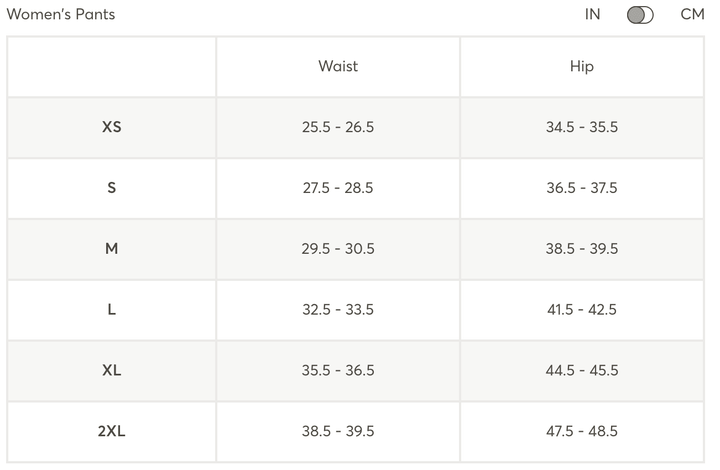720x470 pixels.
Task: Select the XS size row label
Action: click(x=112, y=128)
